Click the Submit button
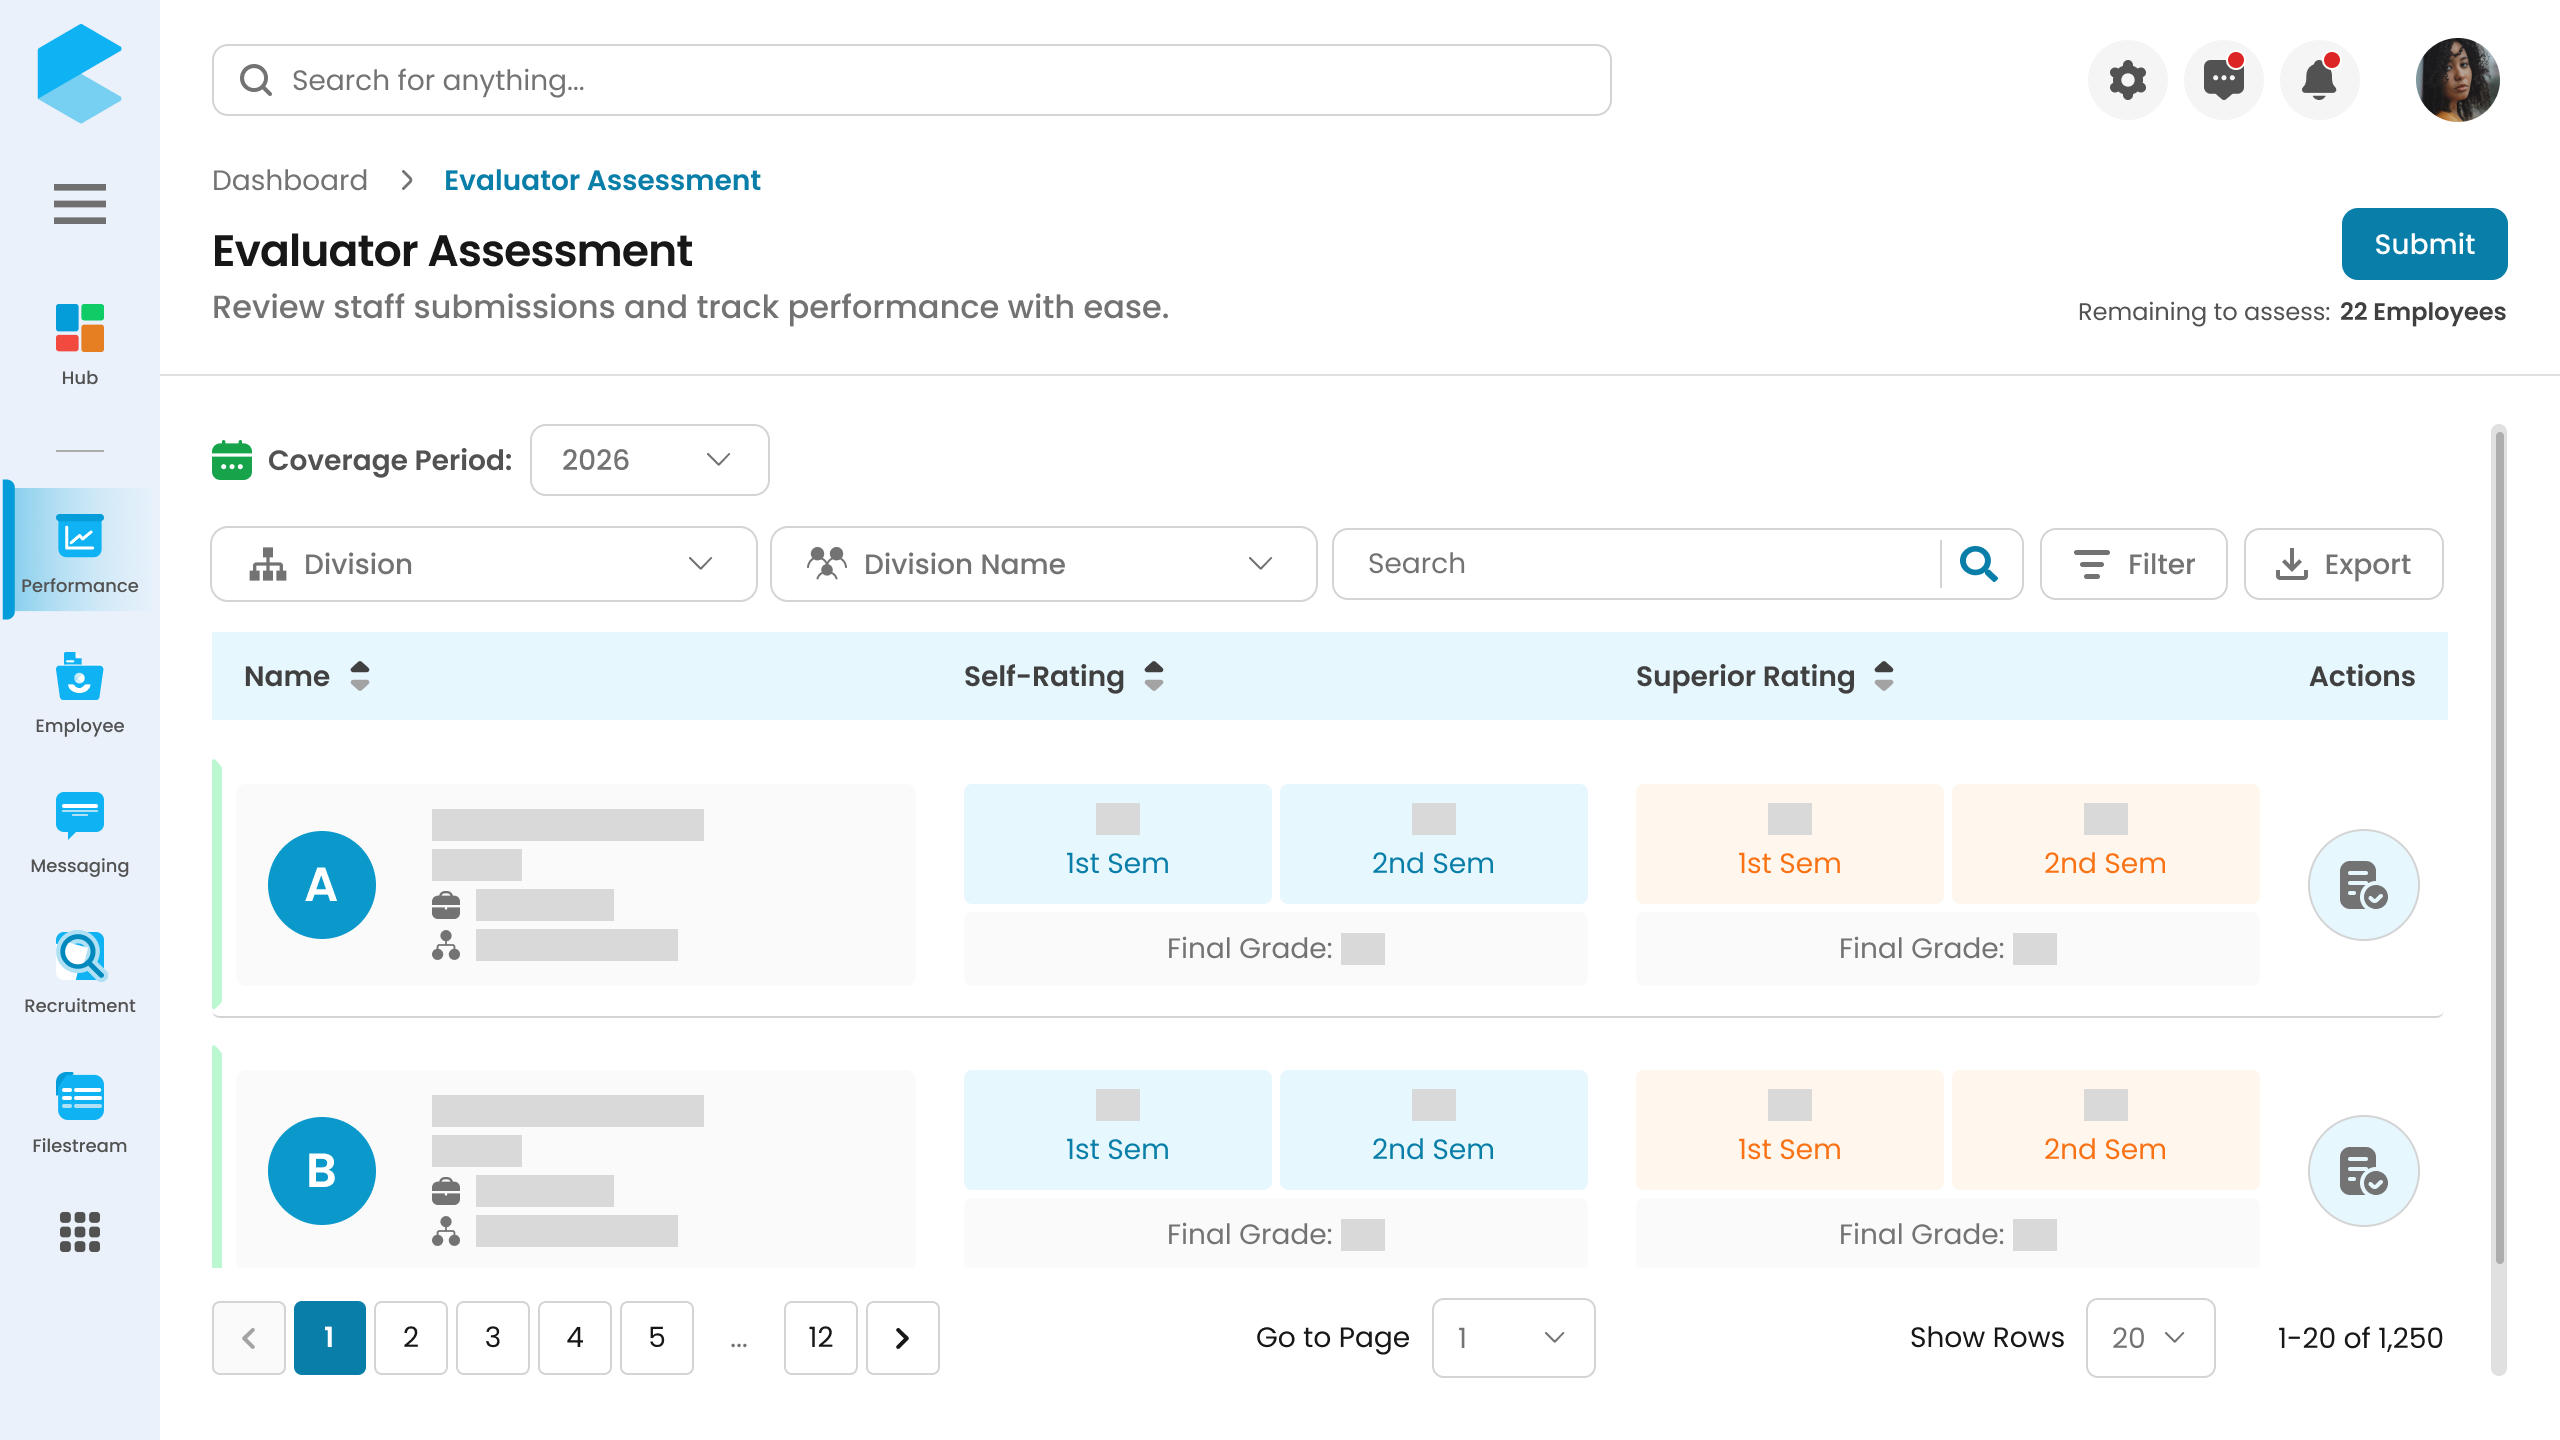Screen dimensions: 2560x1440 tap(2424, 244)
